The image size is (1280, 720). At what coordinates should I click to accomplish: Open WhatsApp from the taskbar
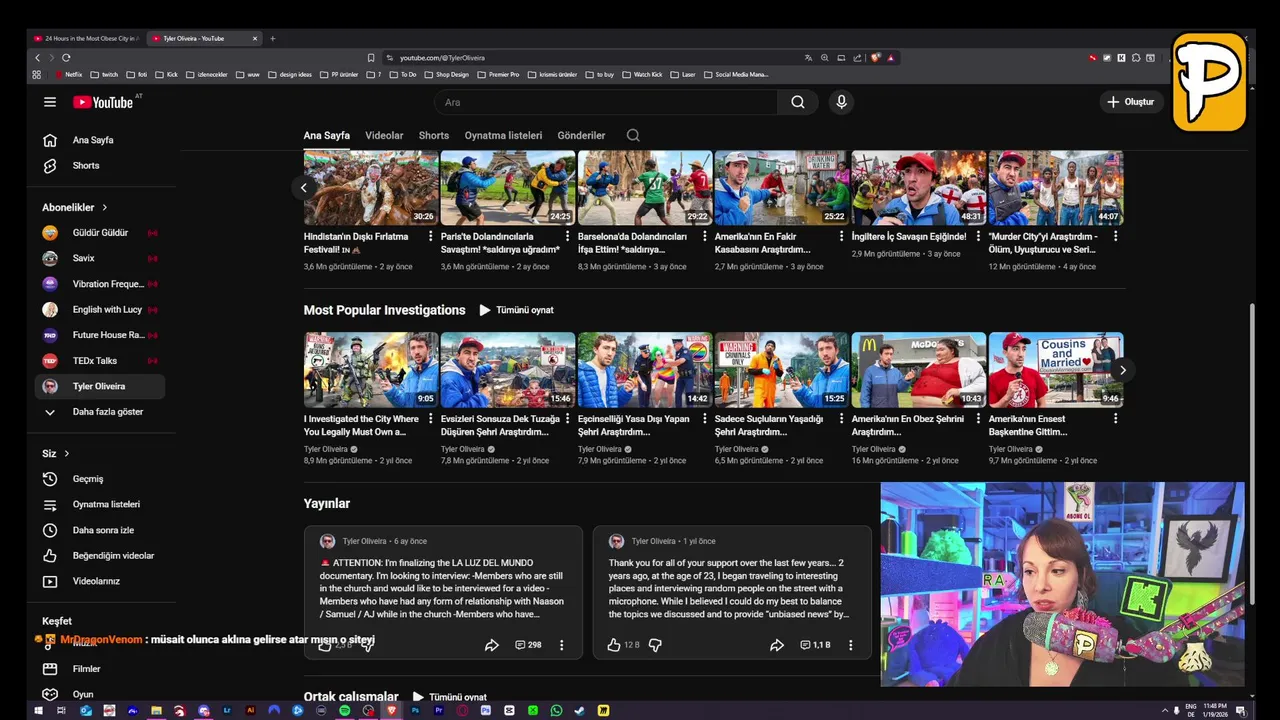(x=556, y=711)
